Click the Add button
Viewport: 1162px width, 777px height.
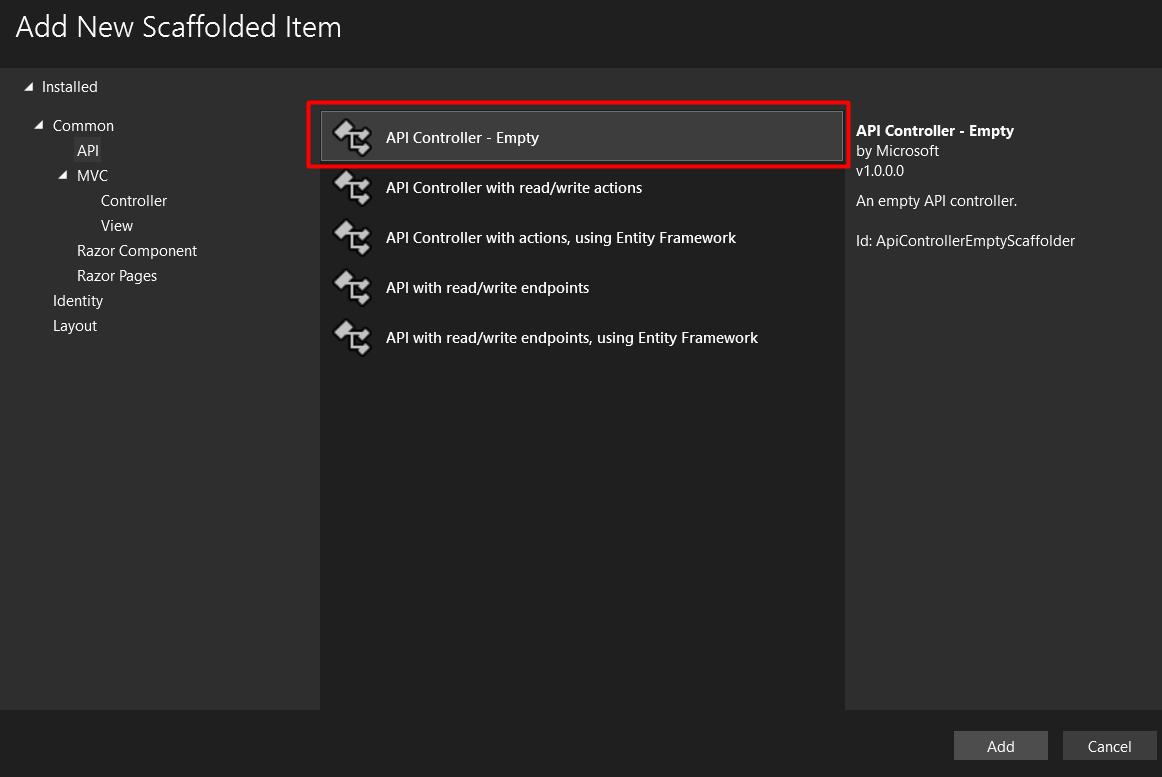point(1000,746)
